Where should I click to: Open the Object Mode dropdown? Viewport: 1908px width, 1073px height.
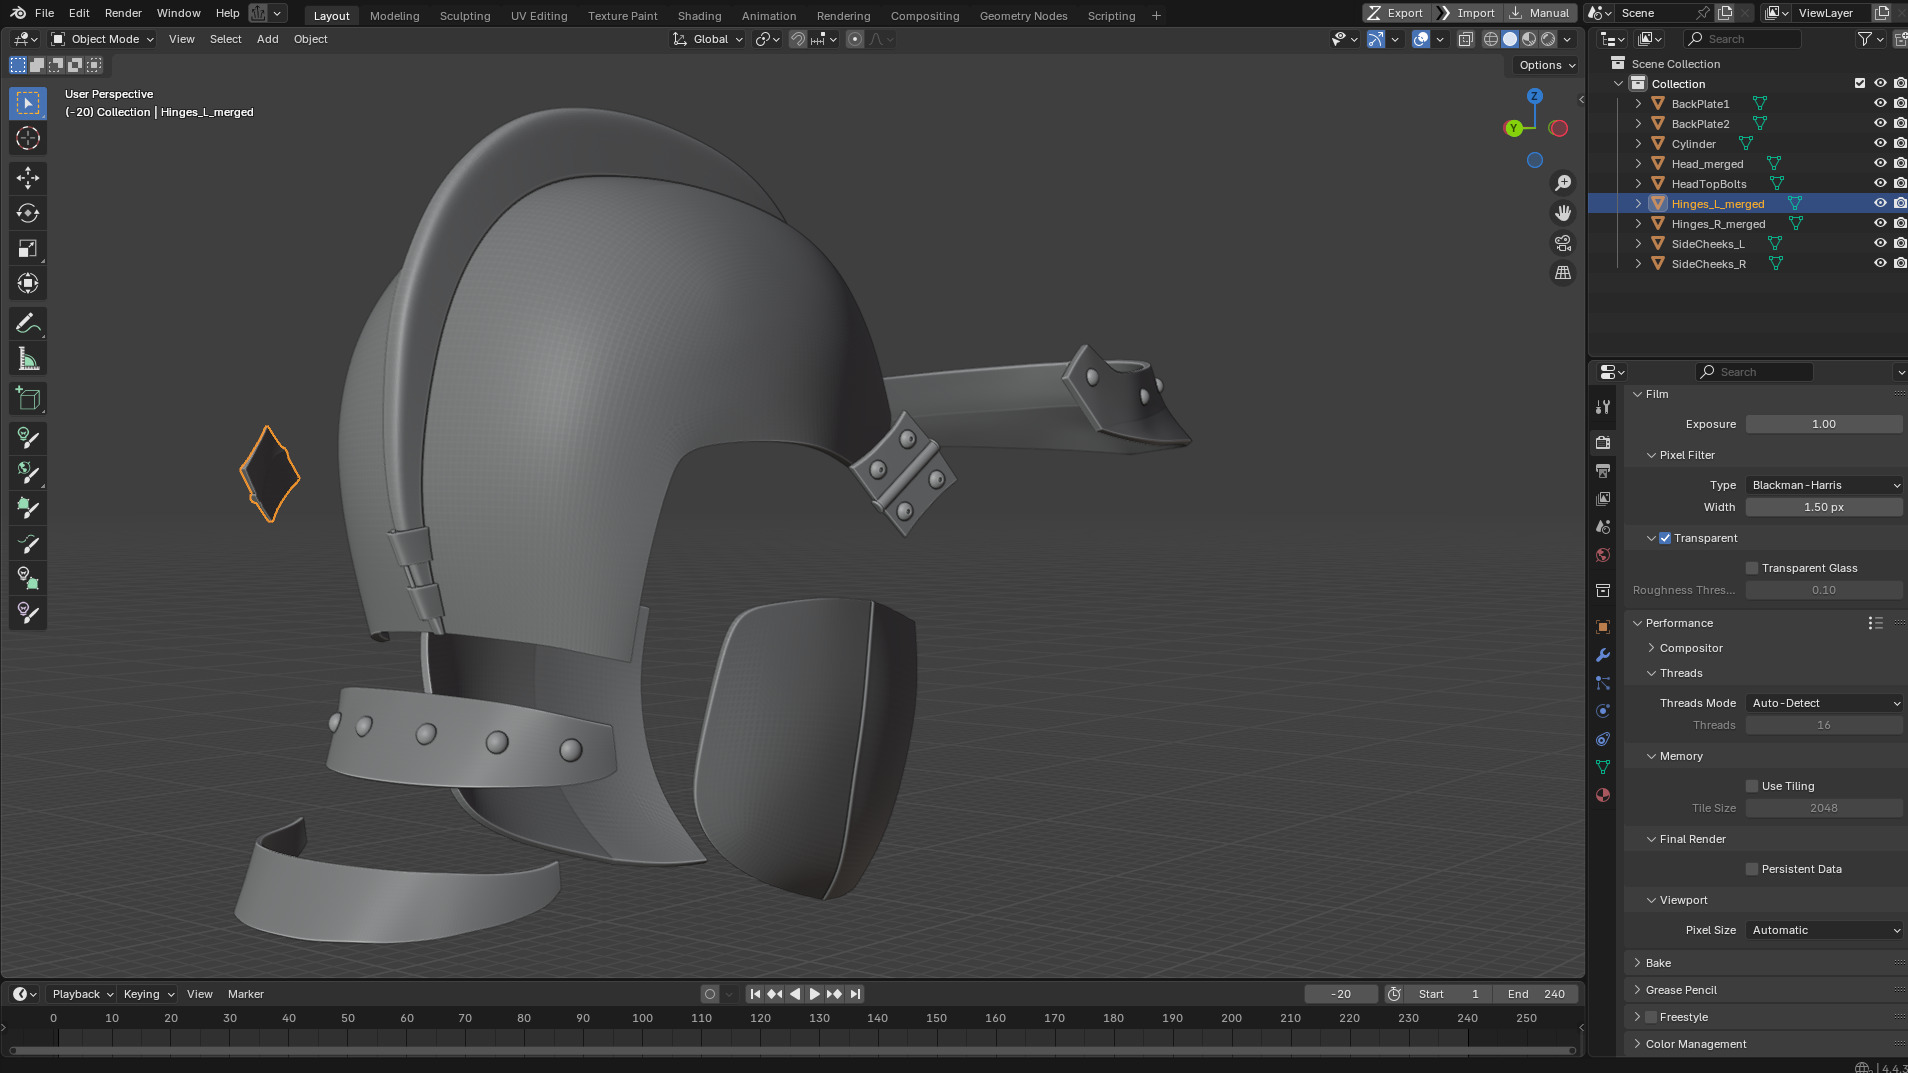[102, 39]
